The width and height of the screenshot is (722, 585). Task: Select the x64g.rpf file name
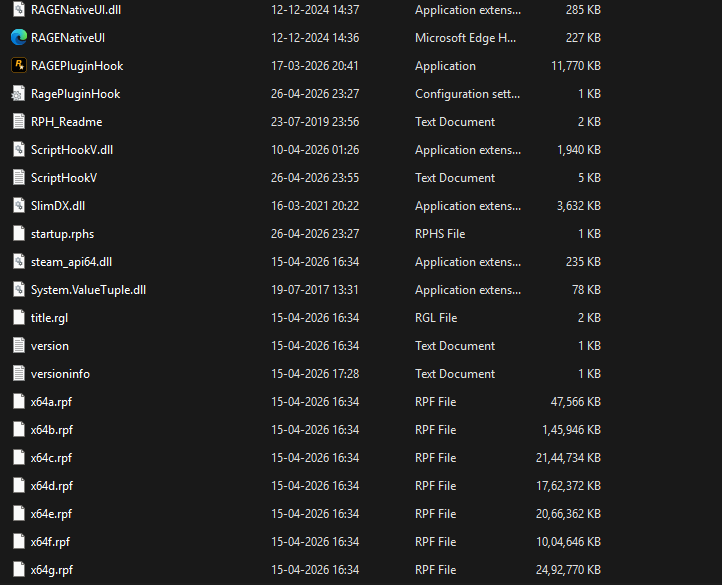pos(52,570)
